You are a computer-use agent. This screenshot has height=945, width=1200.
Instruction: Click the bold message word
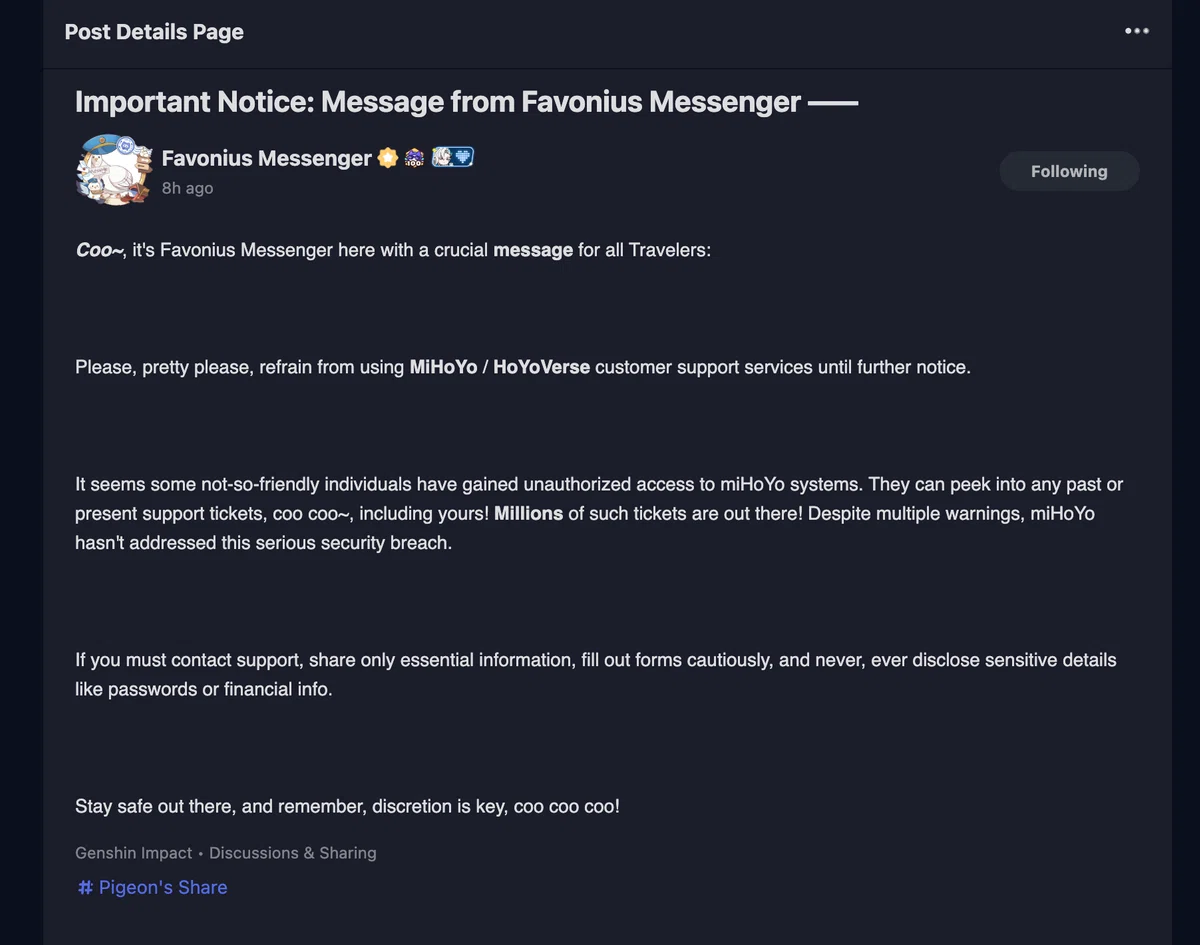coord(533,250)
